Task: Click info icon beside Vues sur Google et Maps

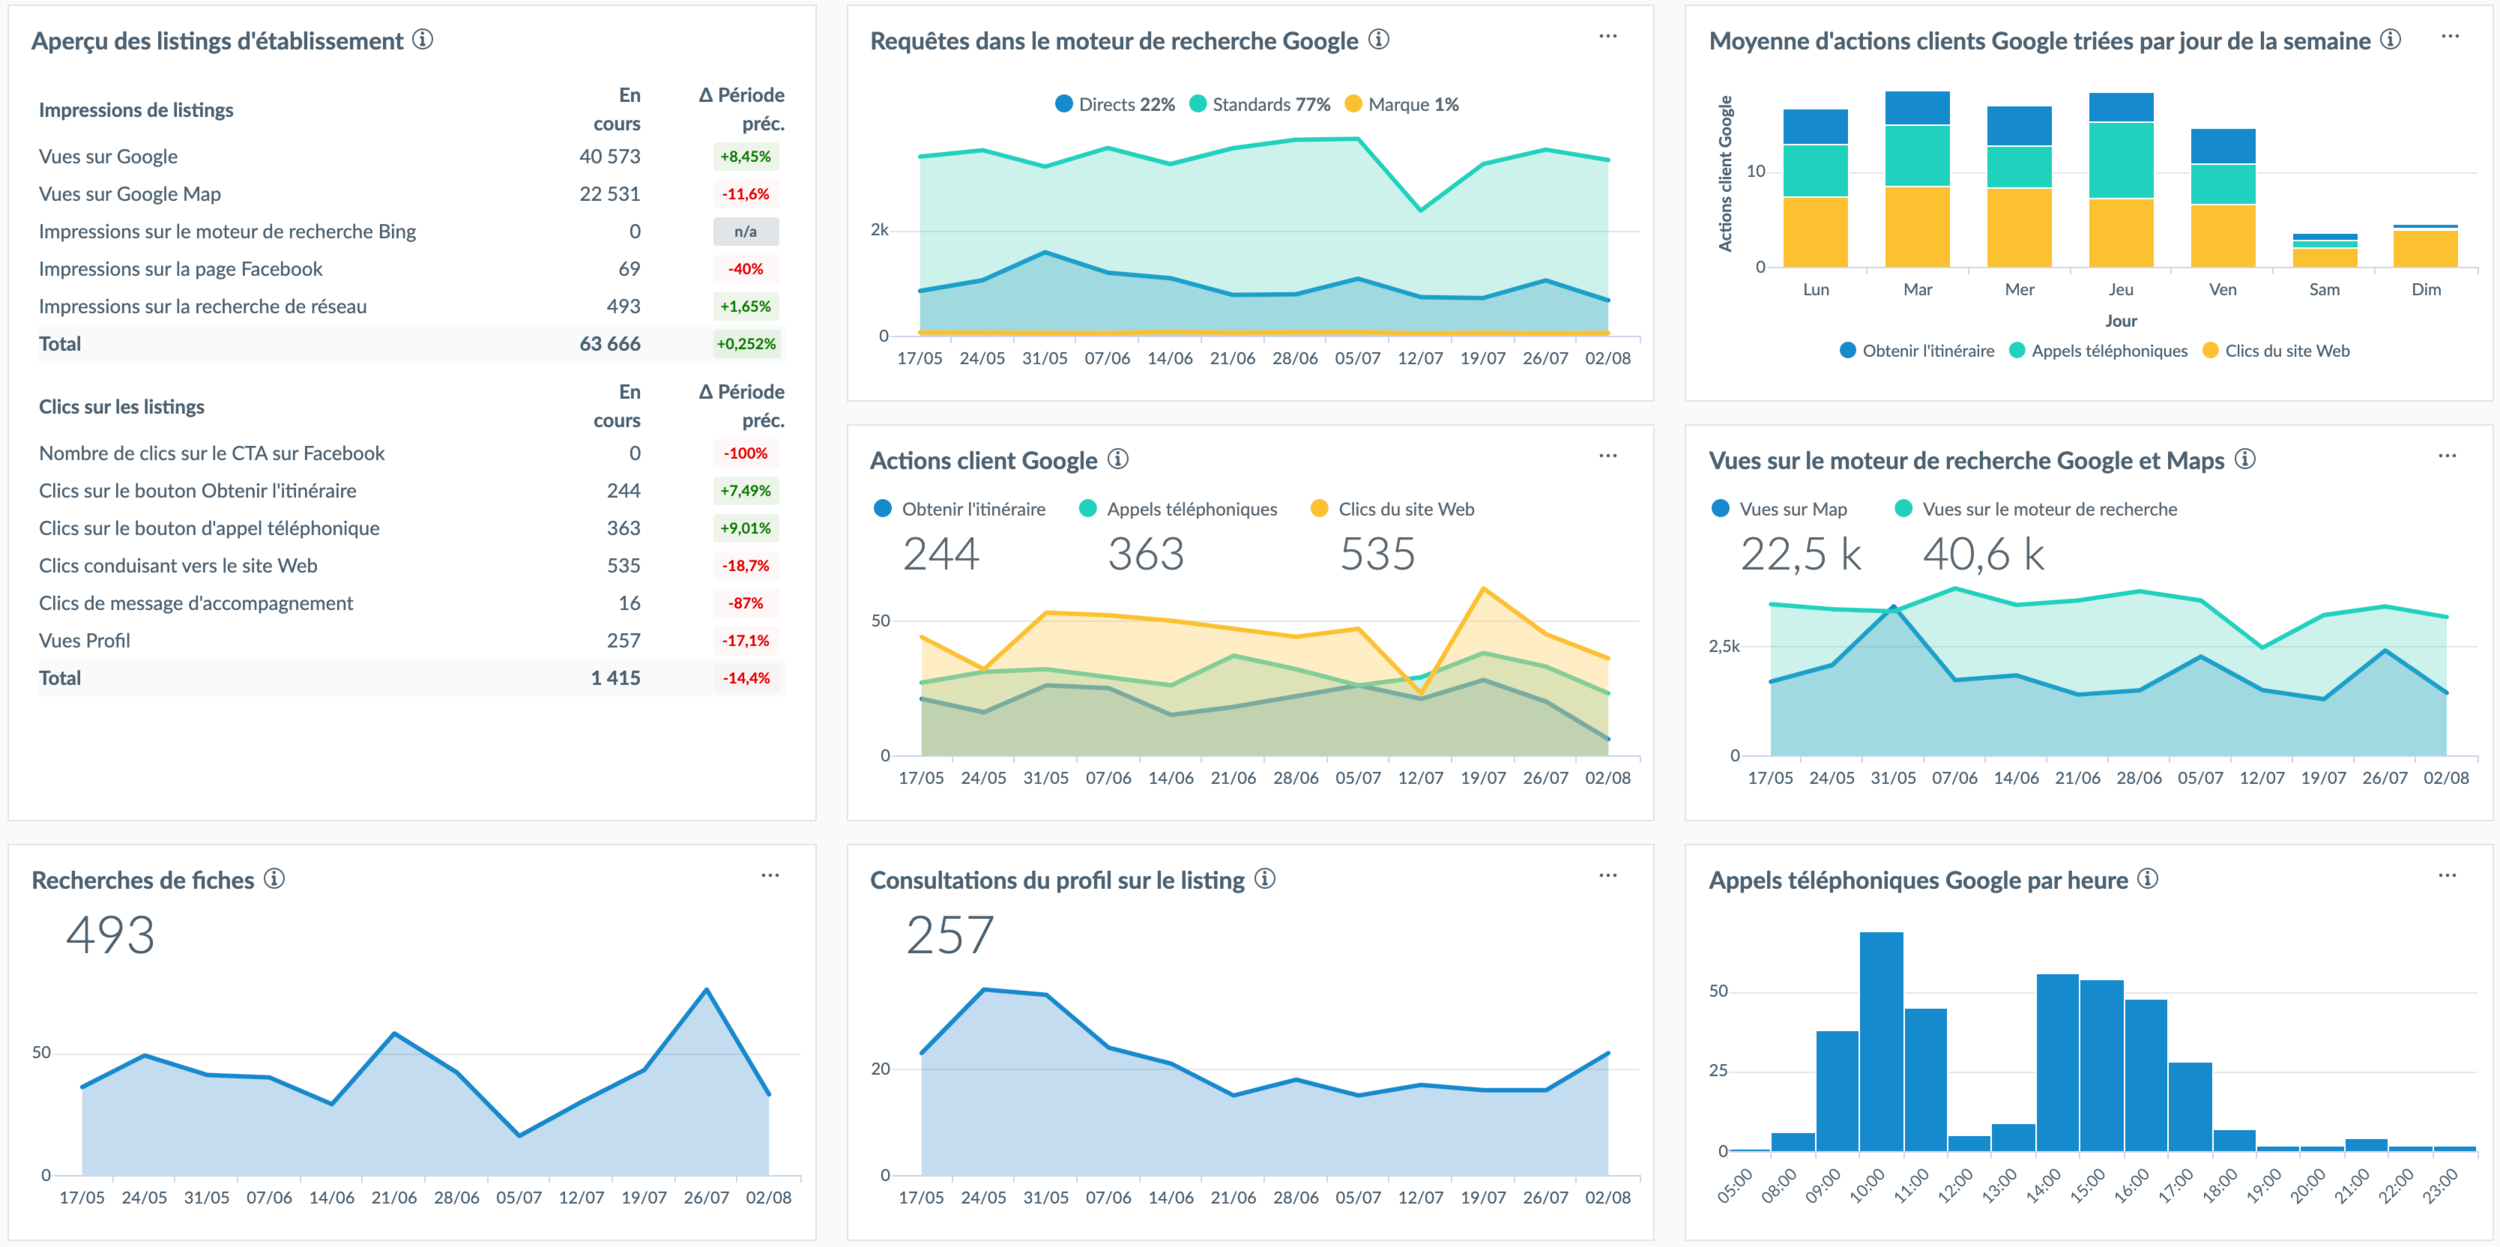Action: click(2245, 459)
